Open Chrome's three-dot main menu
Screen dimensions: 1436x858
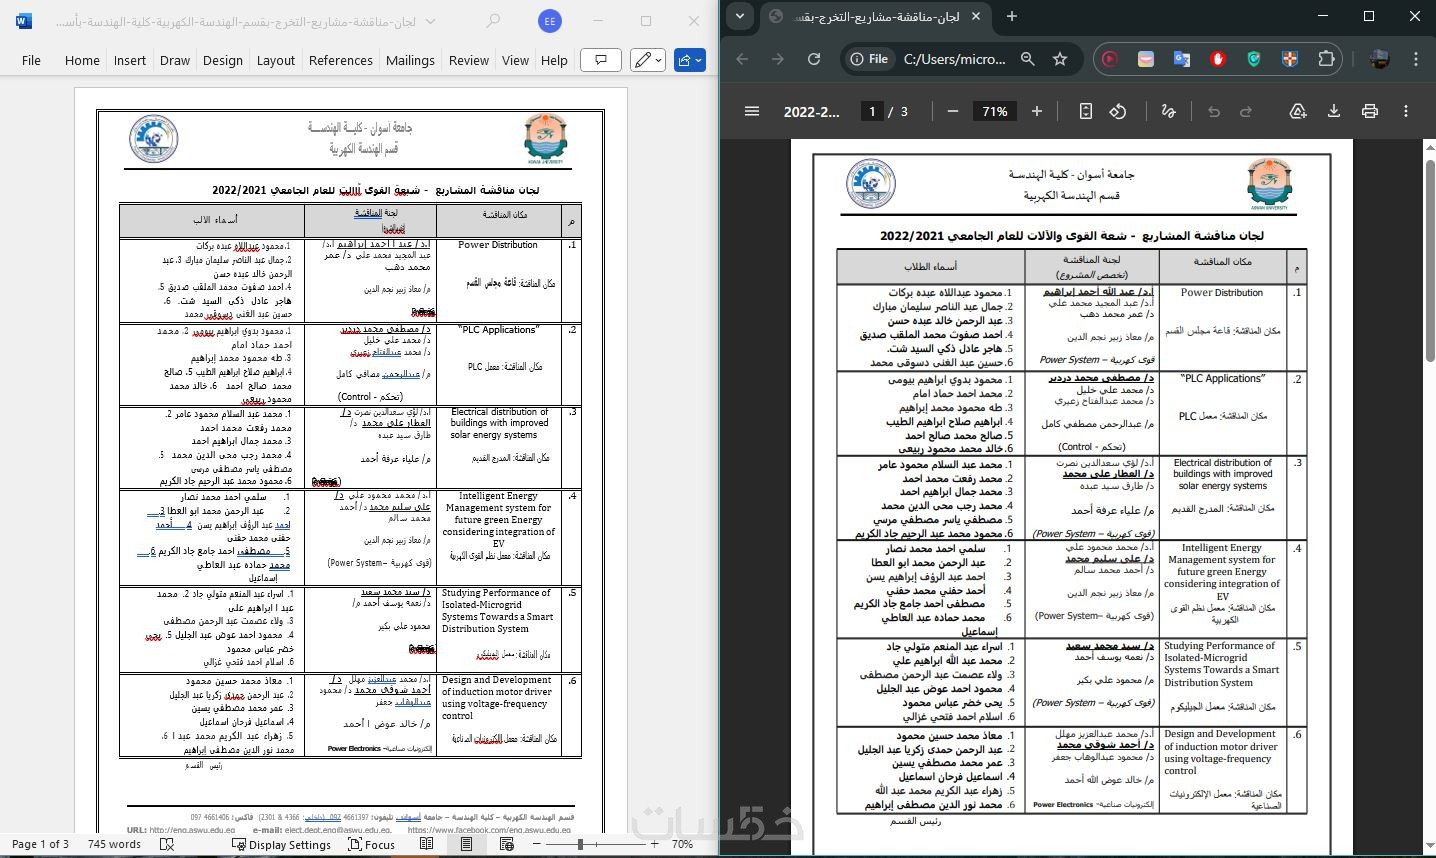click(x=1416, y=59)
